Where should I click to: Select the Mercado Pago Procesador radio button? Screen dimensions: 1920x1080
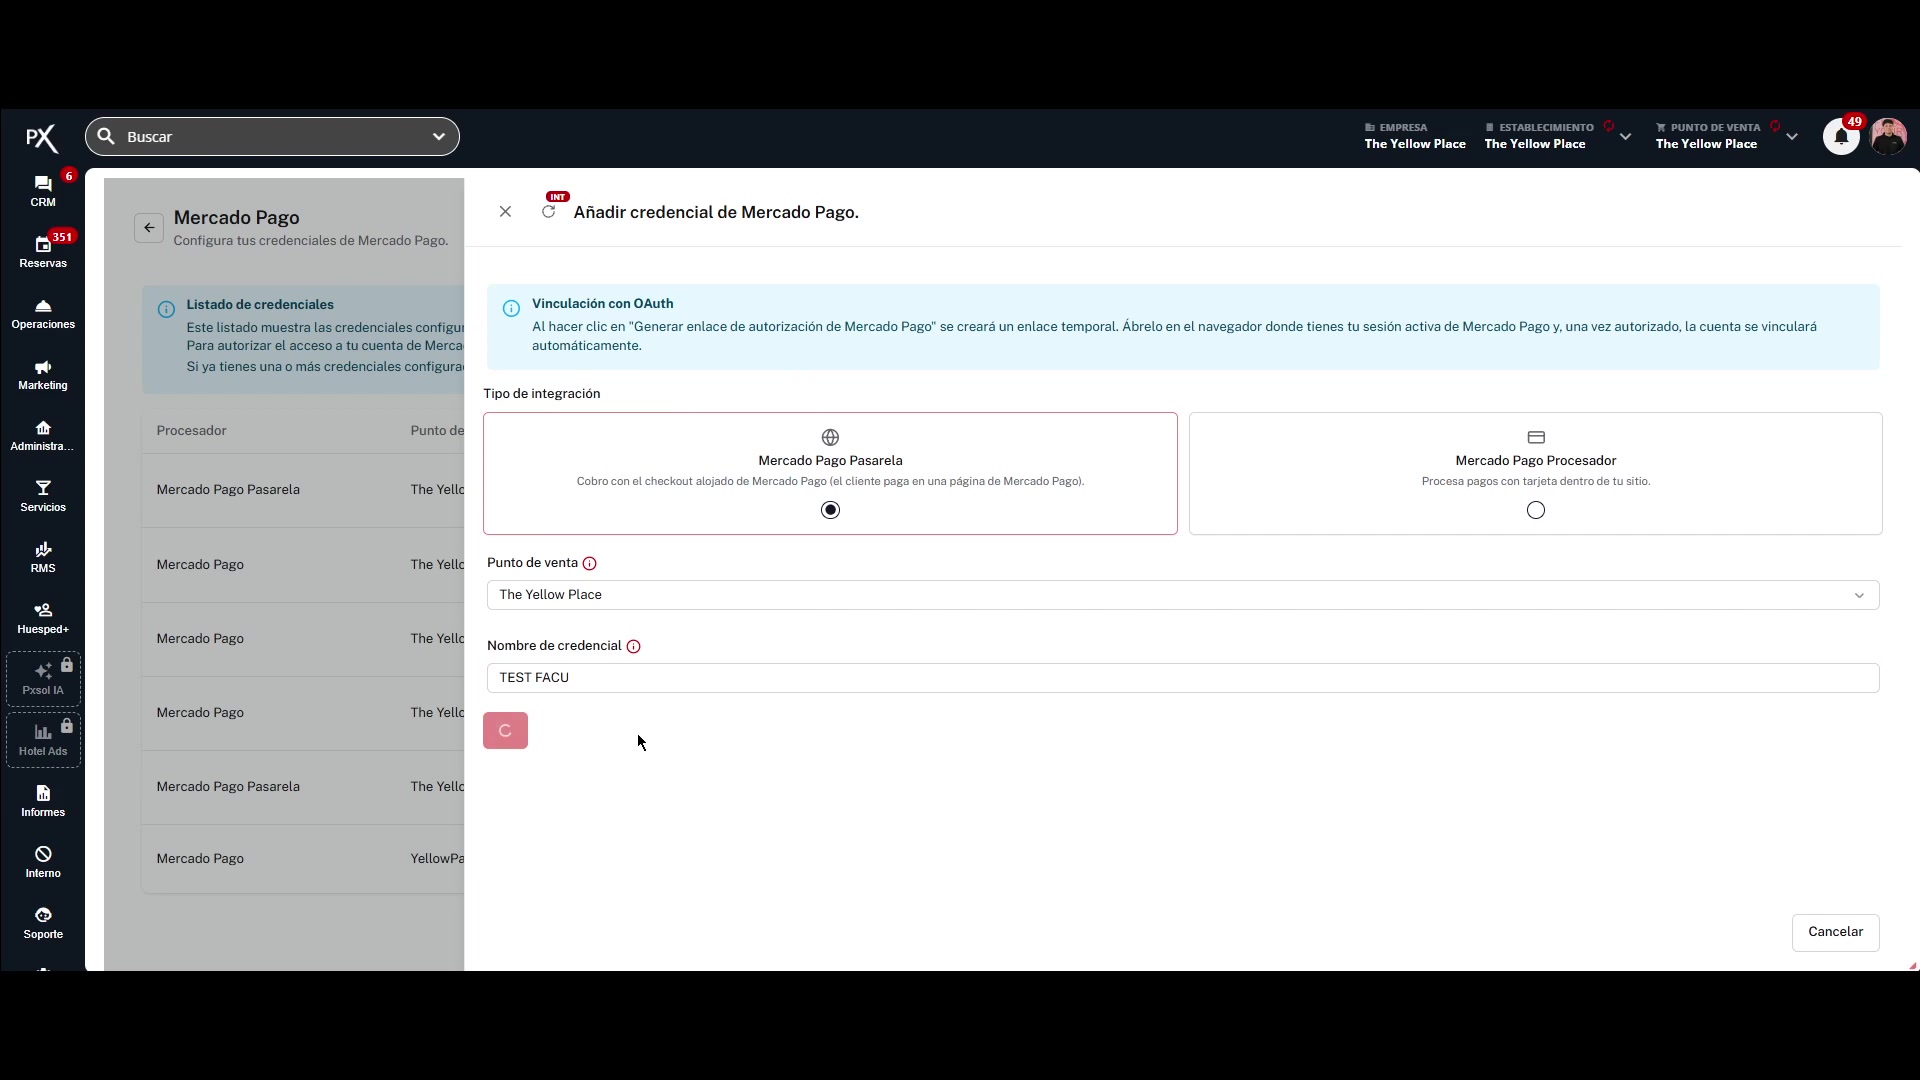tap(1536, 510)
